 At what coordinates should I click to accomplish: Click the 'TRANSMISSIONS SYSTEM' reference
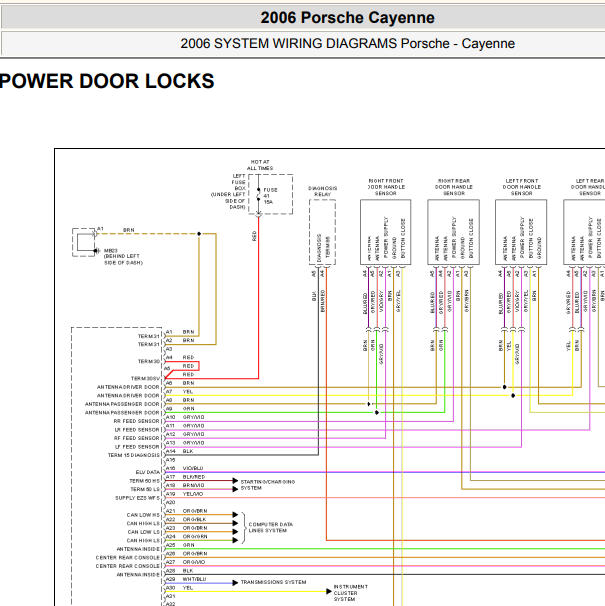point(273,582)
